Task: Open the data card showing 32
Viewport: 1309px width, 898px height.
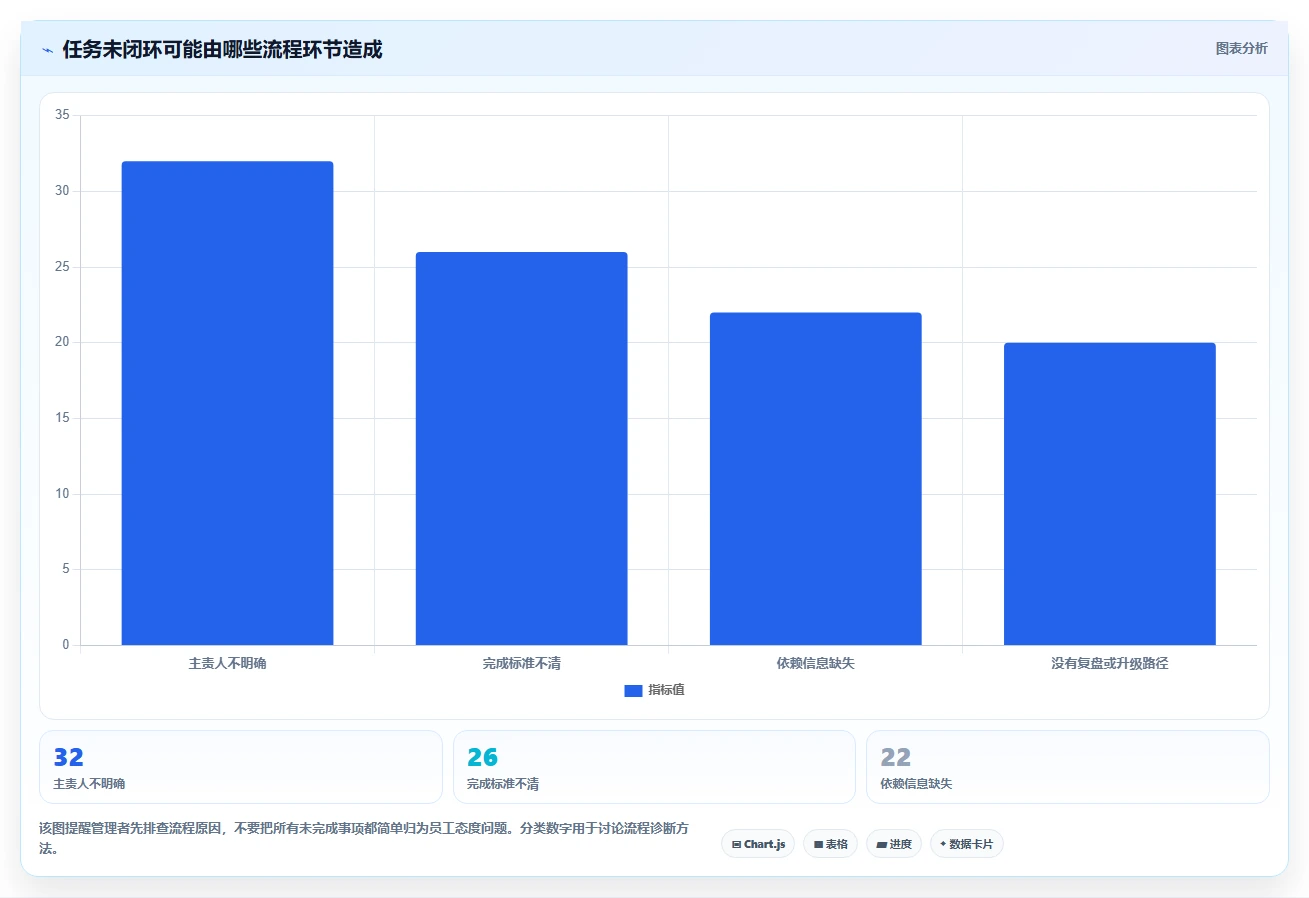Action: pos(240,767)
